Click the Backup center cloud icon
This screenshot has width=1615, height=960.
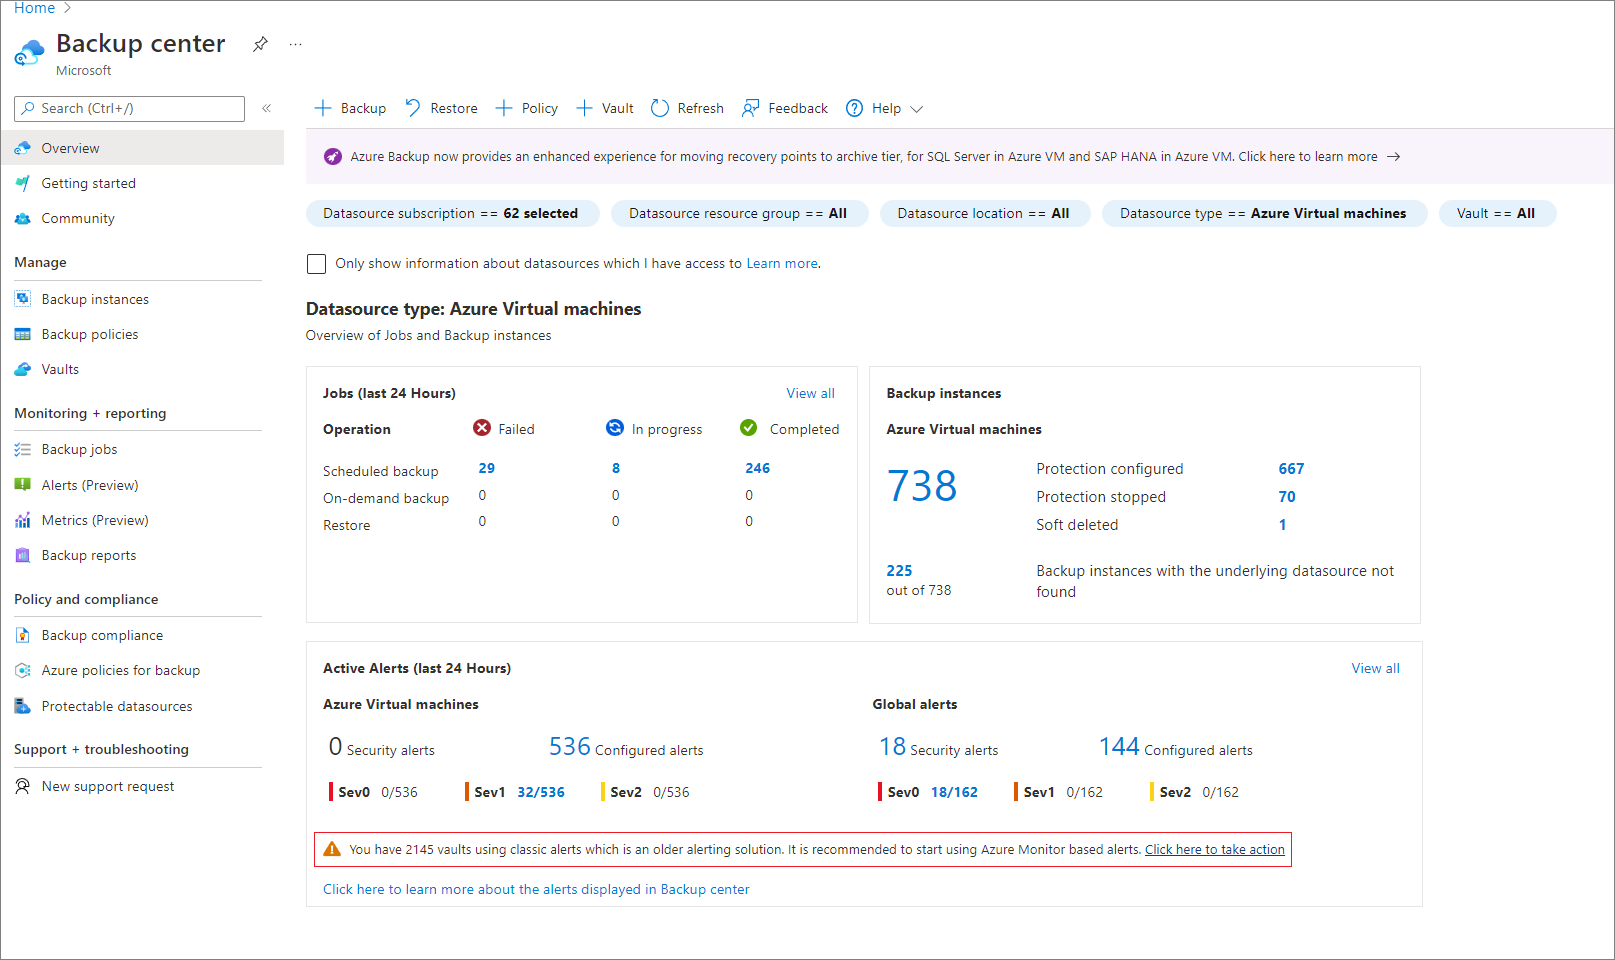(29, 53)
